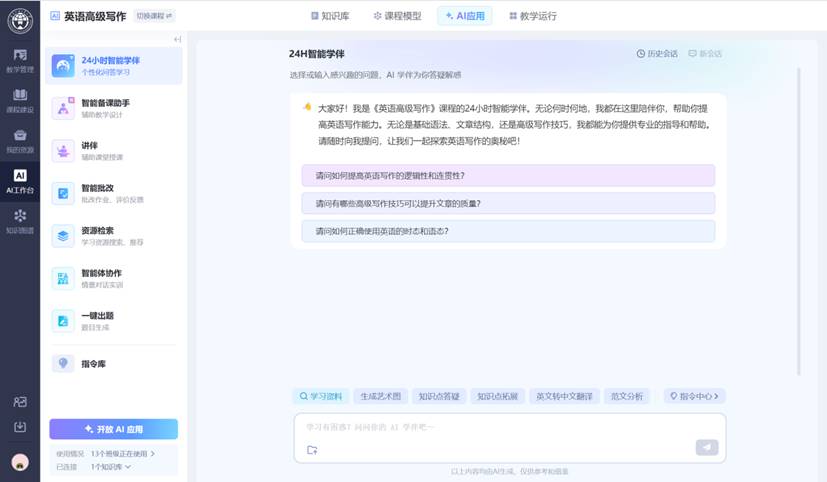The height and width of the screenshot is (482, 827).
Task: Click the 开放 AI 应用 button
Action: [113, 429]
